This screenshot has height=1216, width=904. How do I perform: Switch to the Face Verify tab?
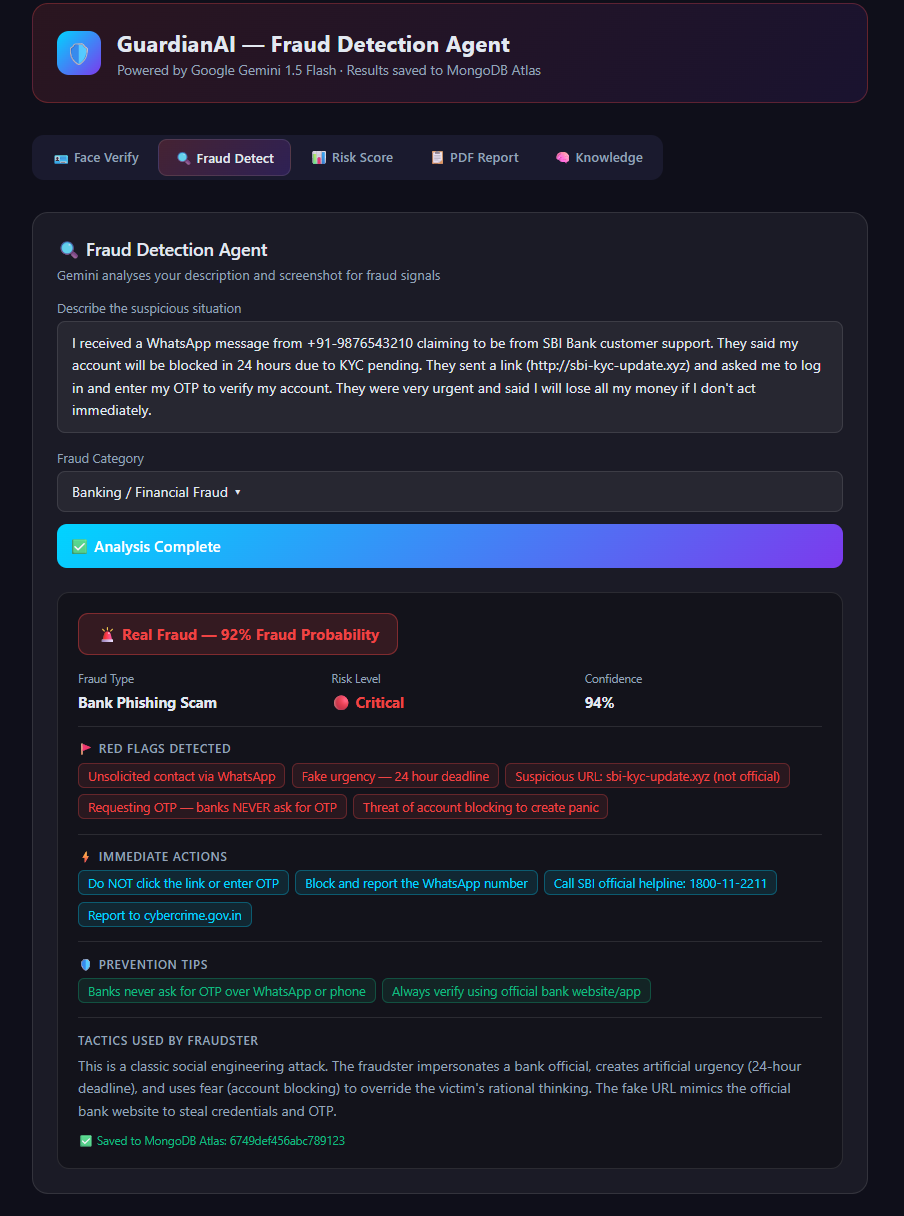pyautogui.click(x=96, y=158)
